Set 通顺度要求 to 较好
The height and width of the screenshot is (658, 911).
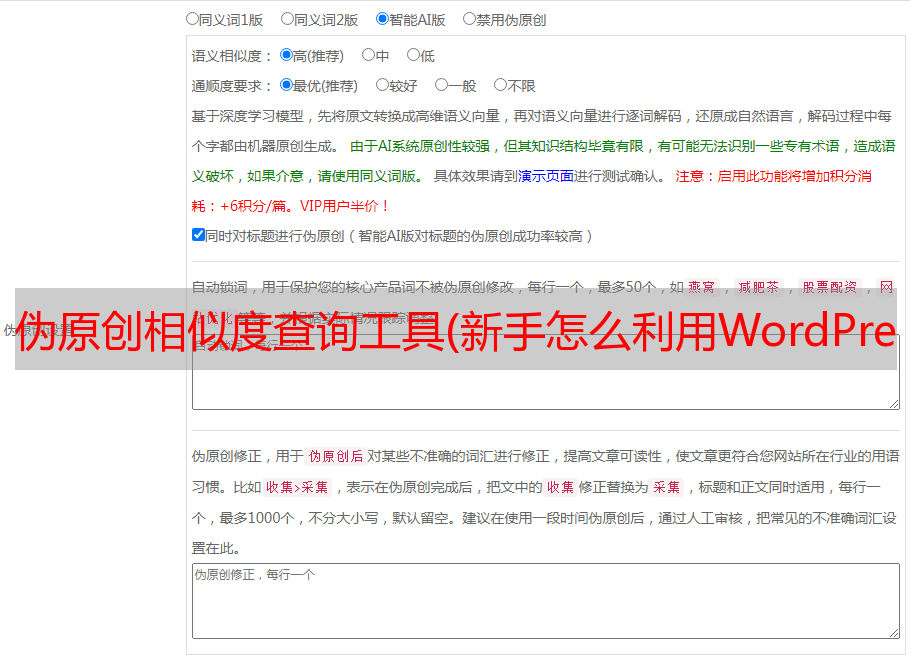pos(382,85)
